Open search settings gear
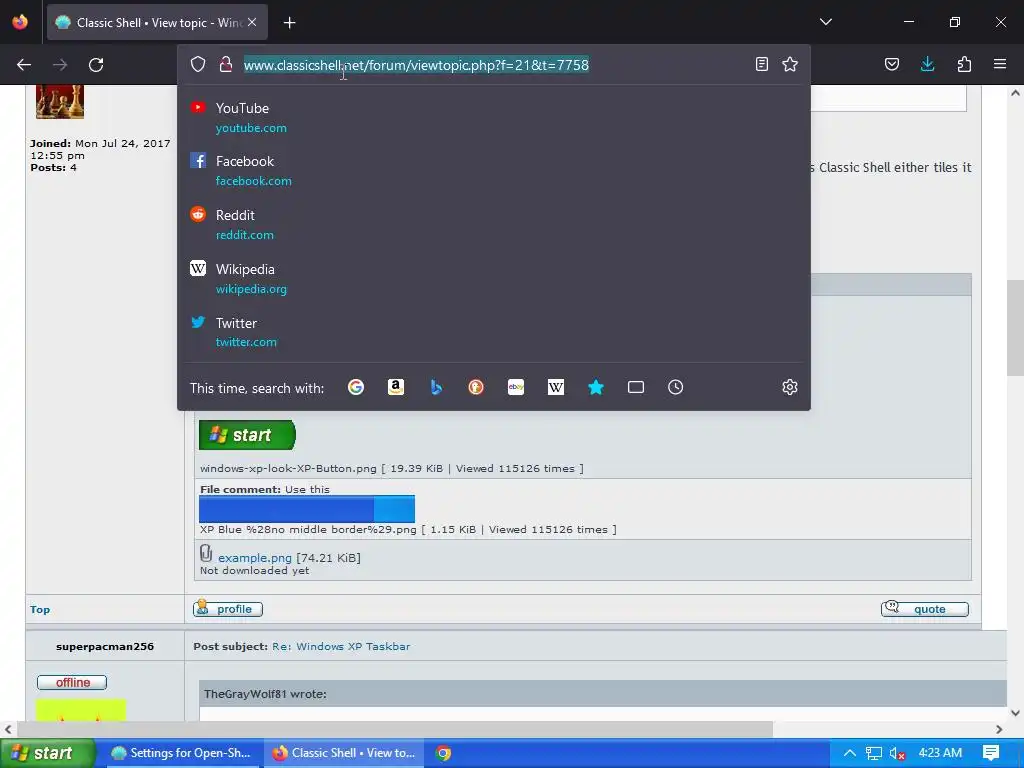This screenshot has height=768, width=1024. [790, 387]
